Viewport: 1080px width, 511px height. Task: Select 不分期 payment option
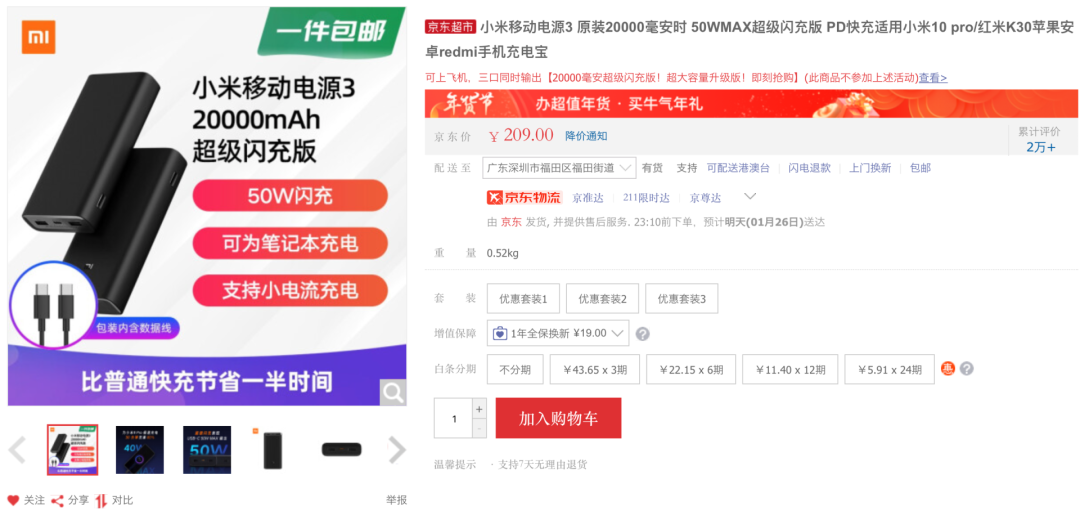pos(515,369)
